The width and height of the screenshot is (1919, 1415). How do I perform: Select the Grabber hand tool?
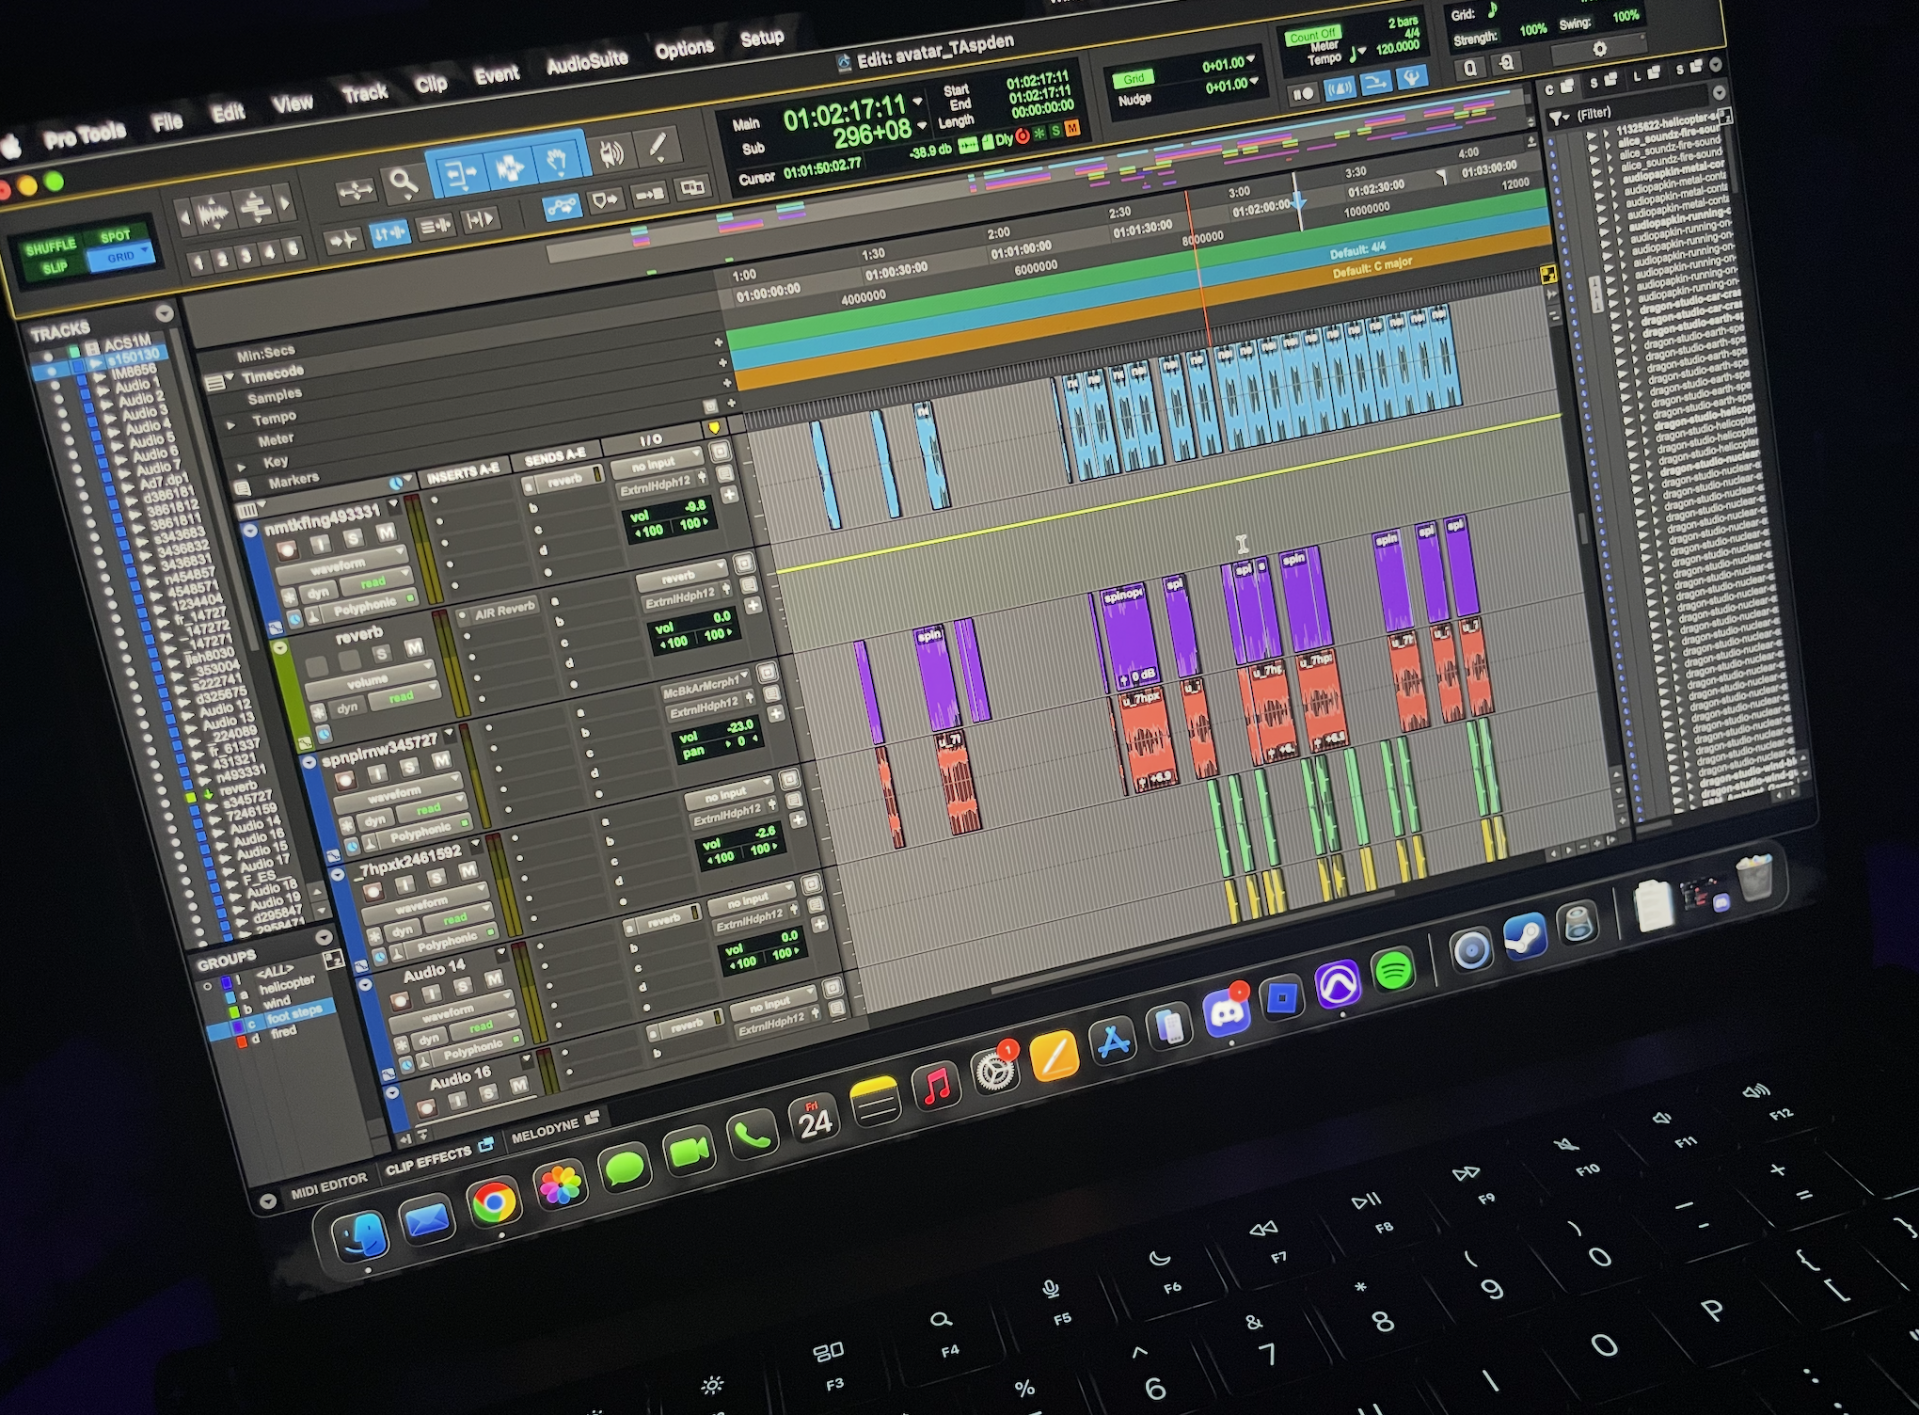tap(556, 159)
